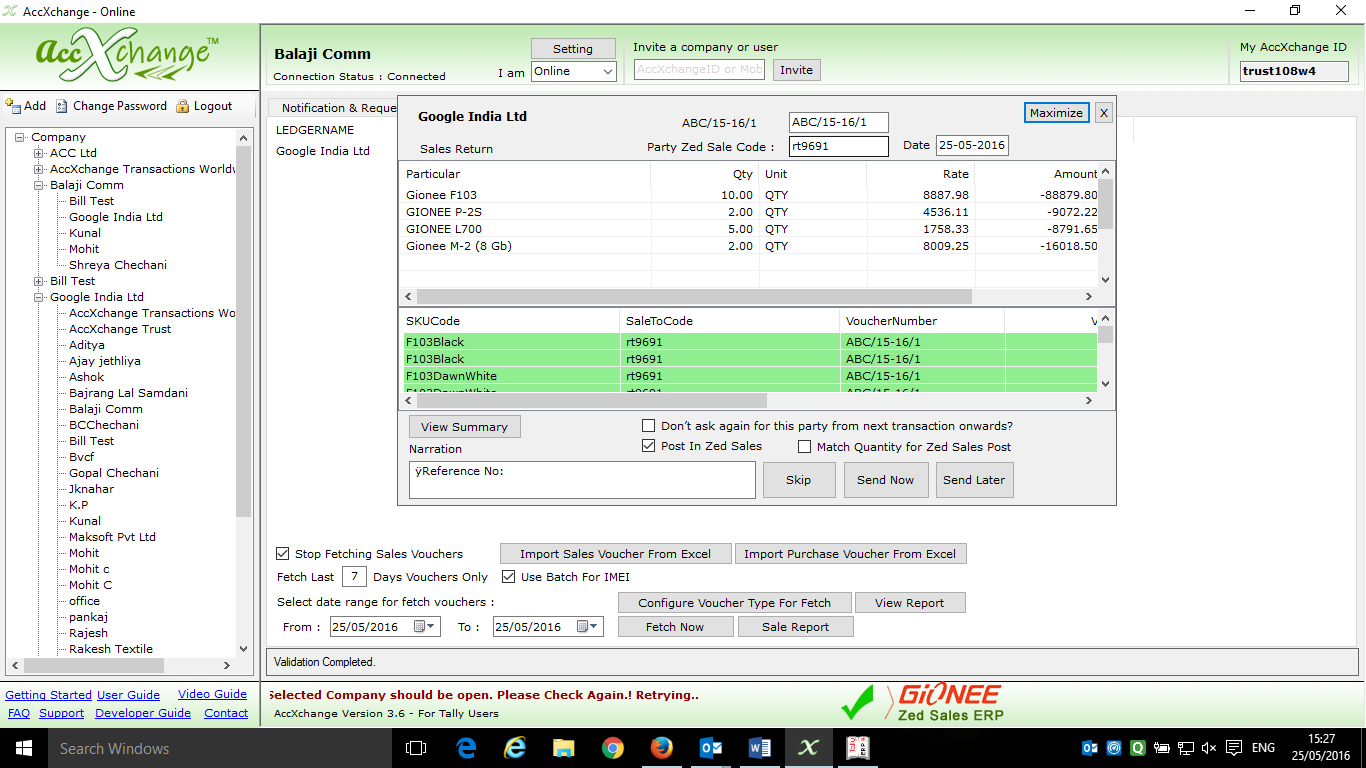
Task: Click View Summary button
Action: [x=464, y=427]
